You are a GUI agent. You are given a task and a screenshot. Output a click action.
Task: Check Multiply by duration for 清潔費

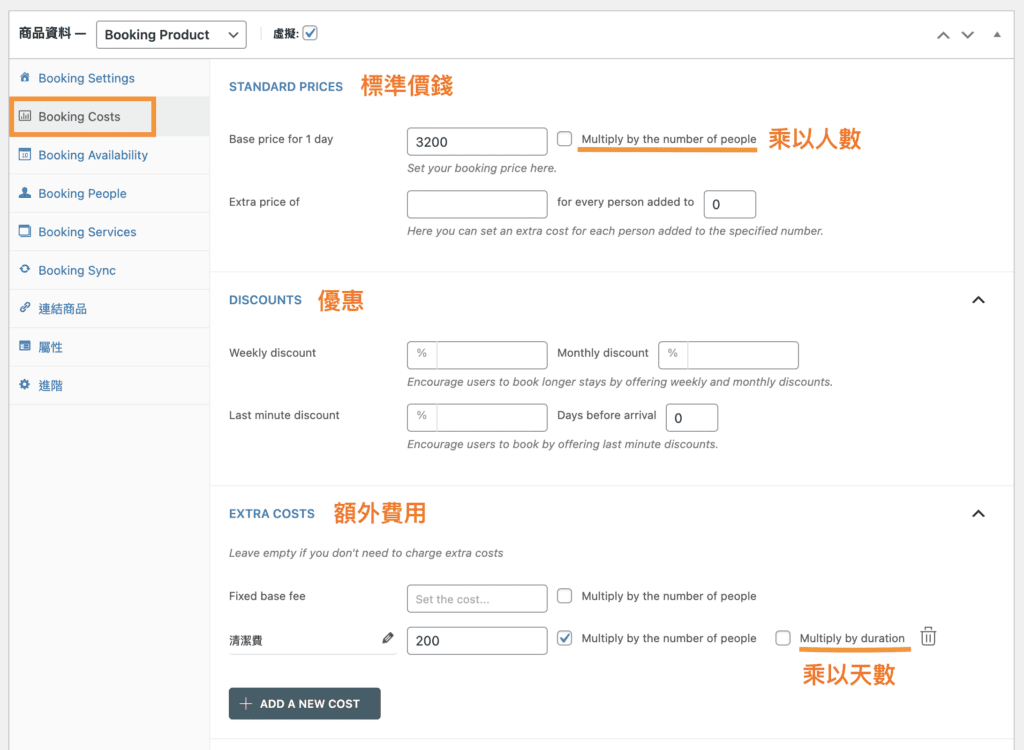[x=783, y=637]
